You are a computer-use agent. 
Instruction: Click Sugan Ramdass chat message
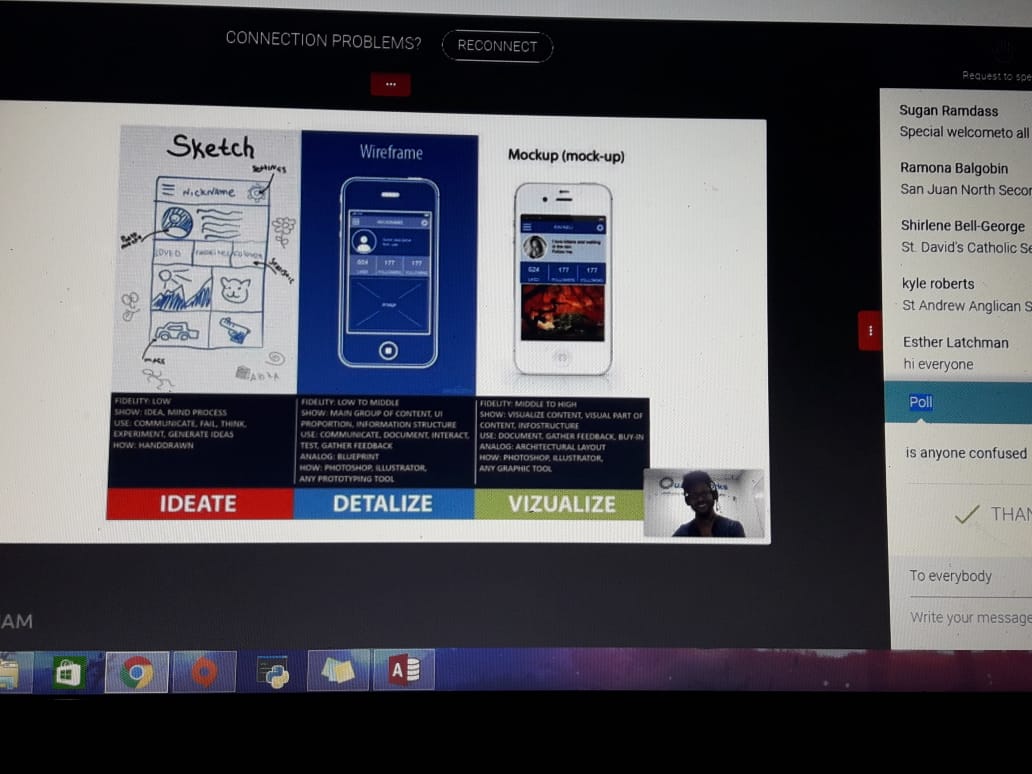tap(965, 121)
